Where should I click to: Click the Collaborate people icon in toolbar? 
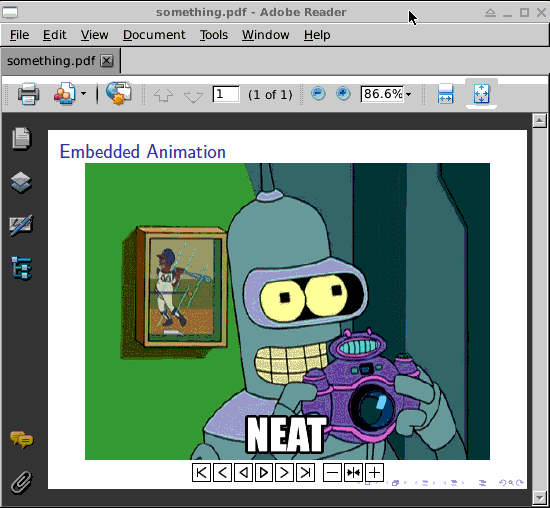pyautogui.click(x=65, y=94)
